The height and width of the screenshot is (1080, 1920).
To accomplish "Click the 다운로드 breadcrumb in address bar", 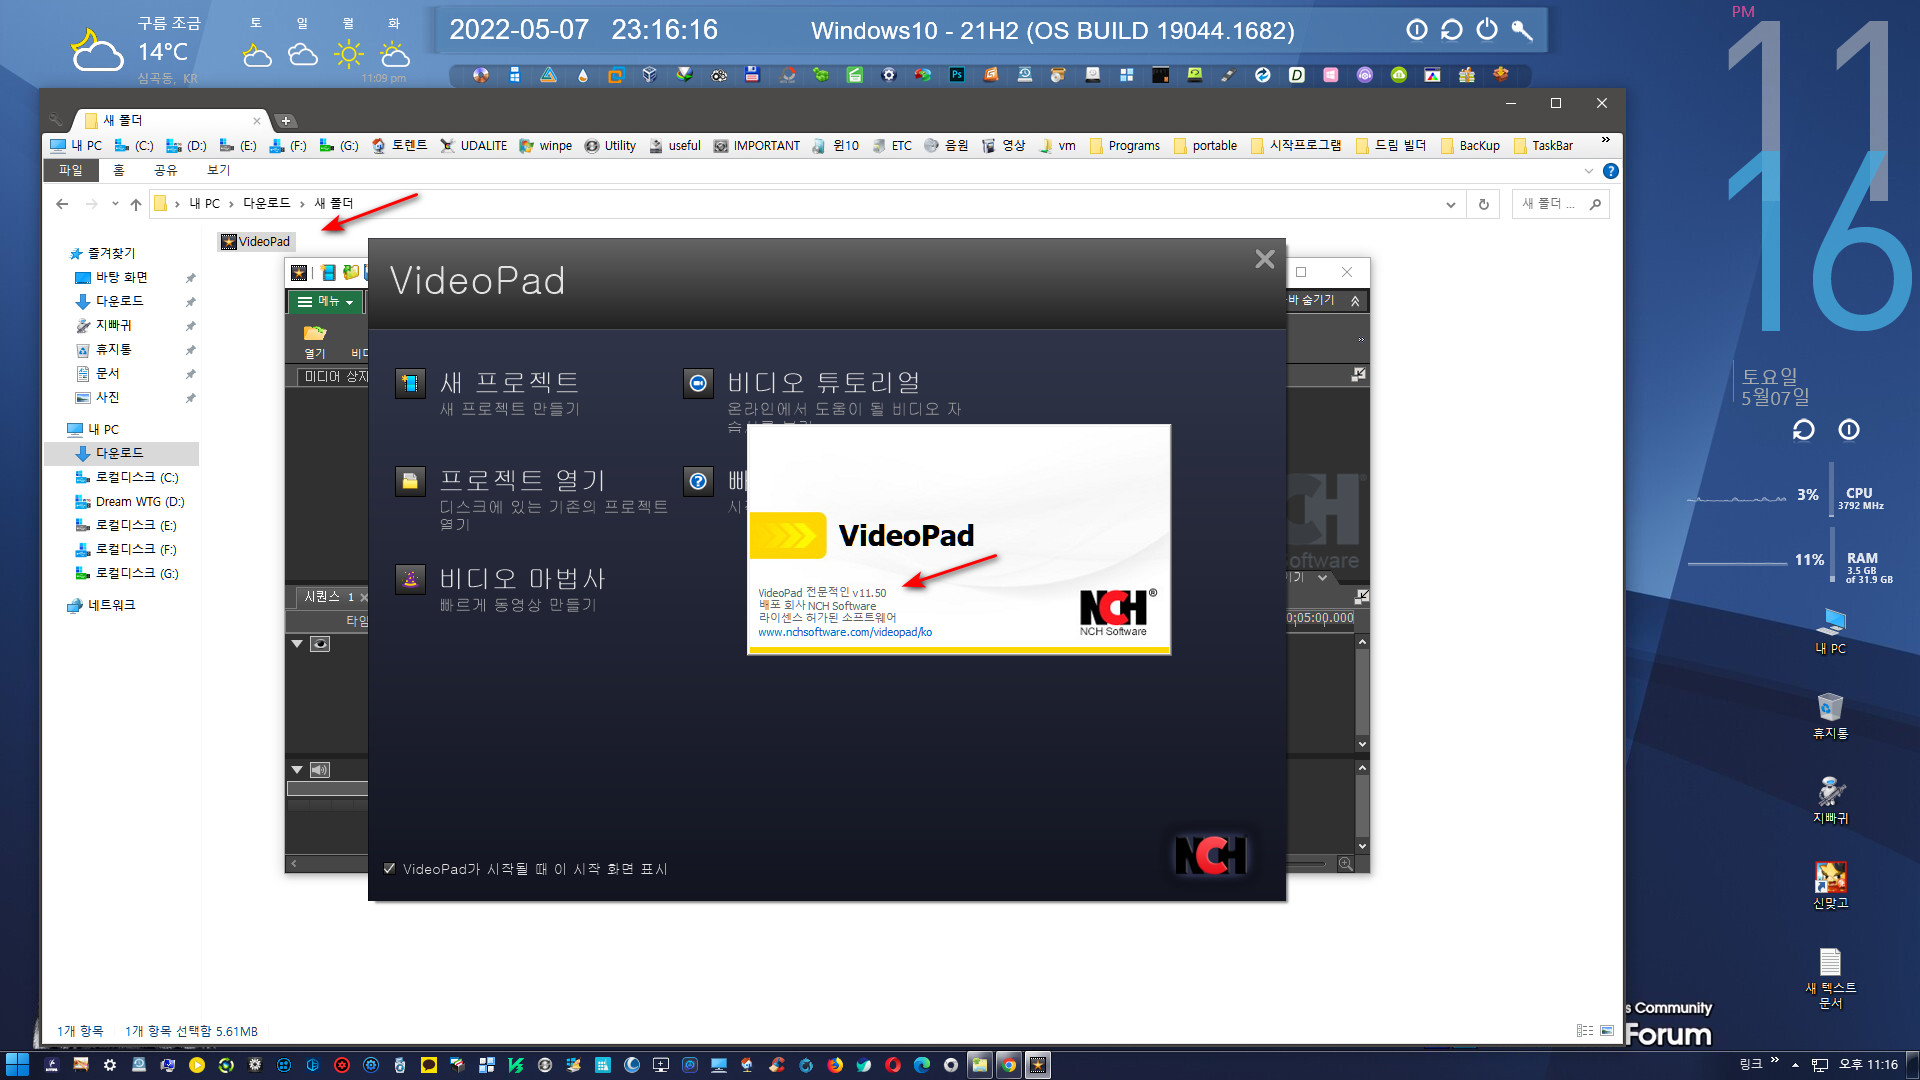I will click(266, 203).
